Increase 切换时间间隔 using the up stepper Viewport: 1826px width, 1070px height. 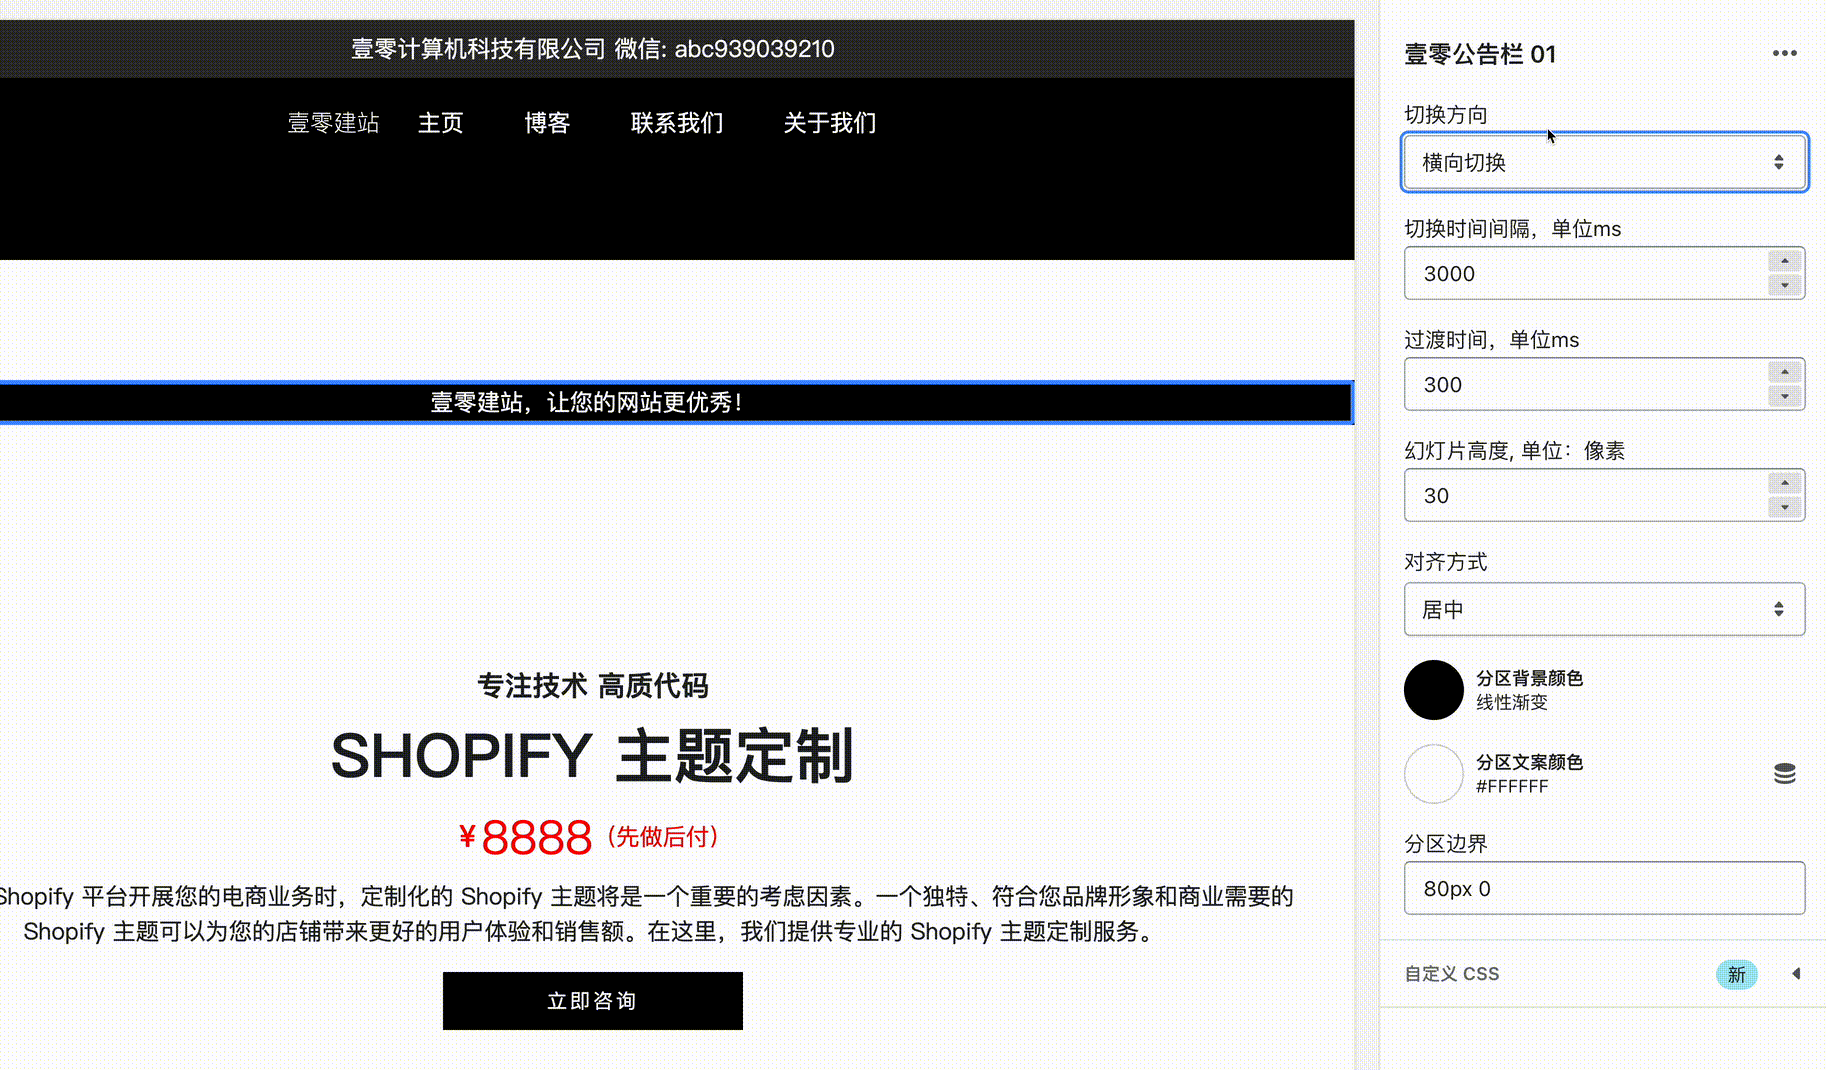click(x=1784, y=261)
